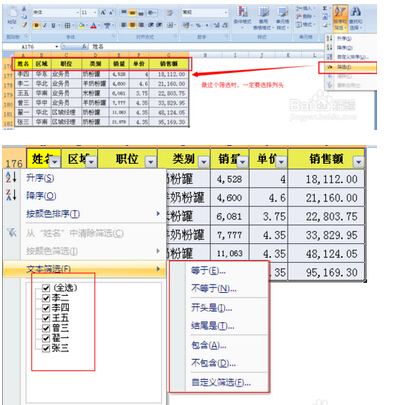Click the cell containing 18,112.00 in the enlarged table
Screen dimensions: 408x405
(326, 179)
